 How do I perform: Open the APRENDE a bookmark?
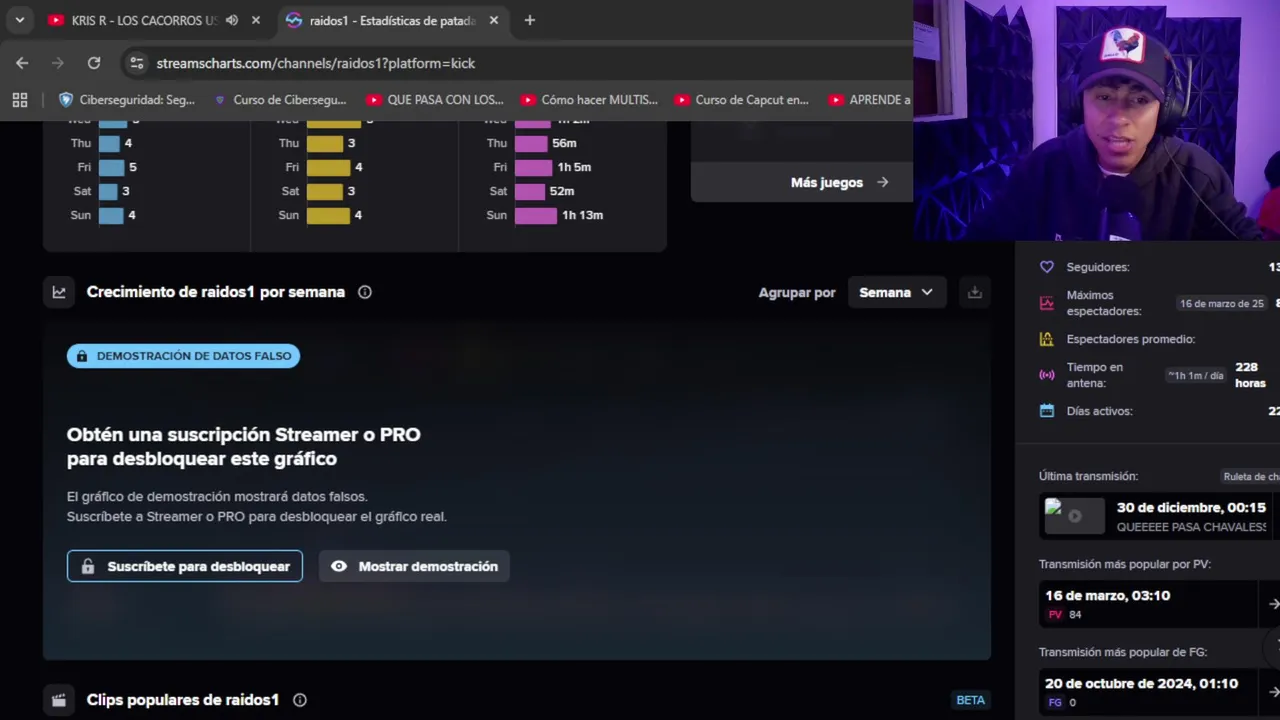869,100
